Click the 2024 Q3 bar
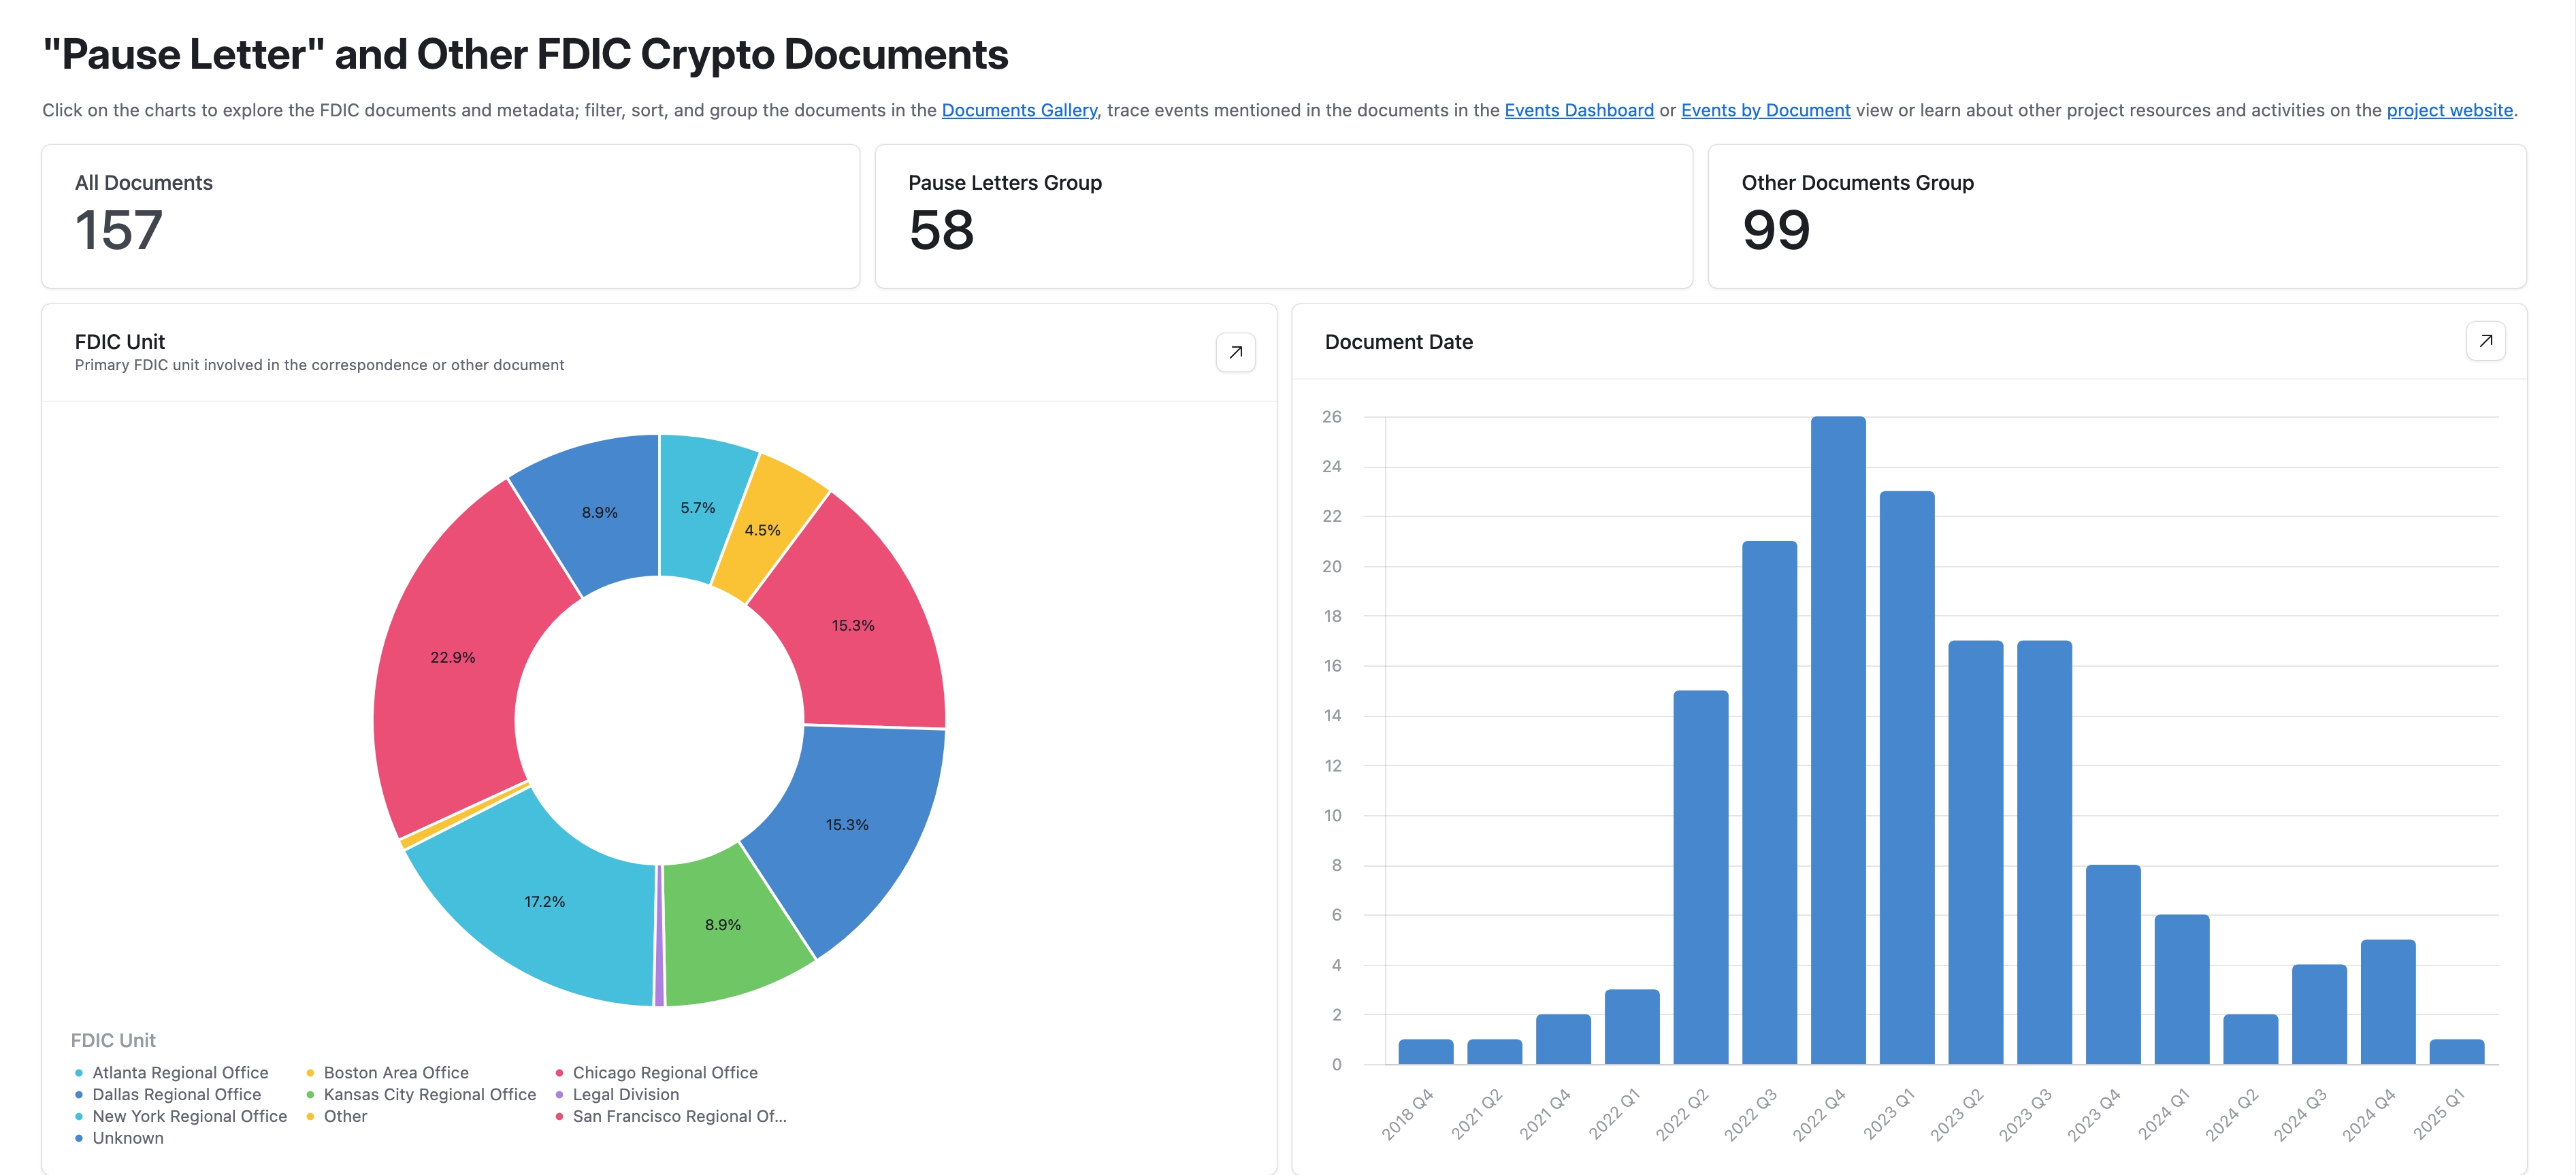This screenshot has width=2576, height=1175. click(2319, 1014)
